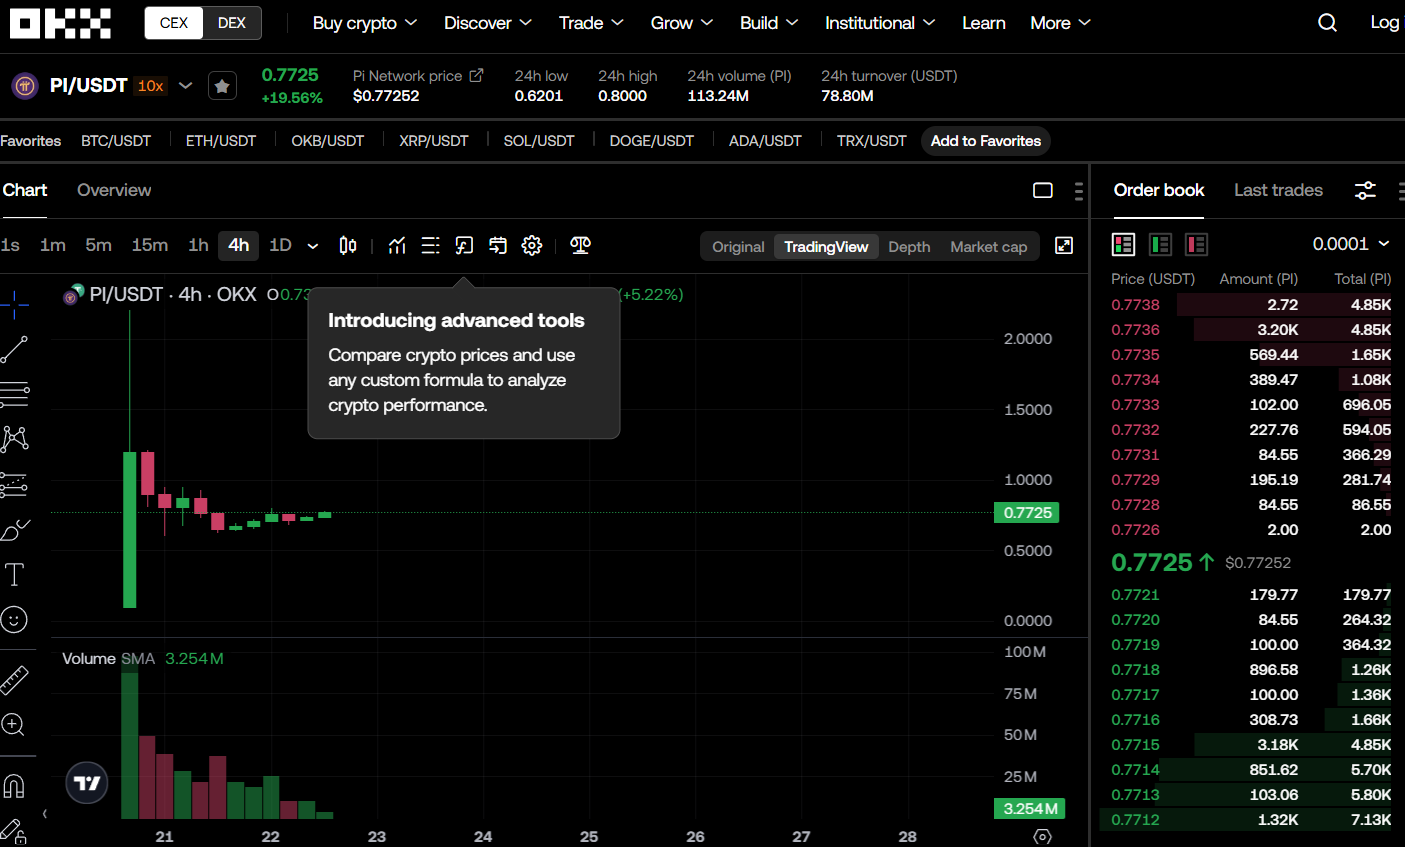Expand the Discover menu
This screenshot has height=847, width=1405.
488,23
